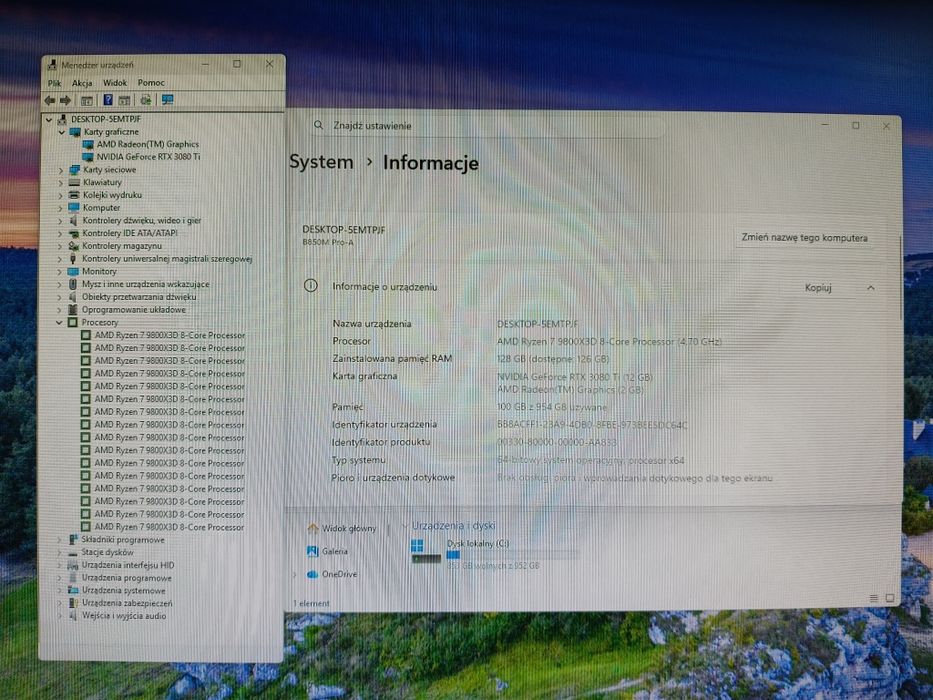This screenshot has height=700, width=933.
Task: Click the Galeria icon in Explorer
Action: (x=312, y=551)
